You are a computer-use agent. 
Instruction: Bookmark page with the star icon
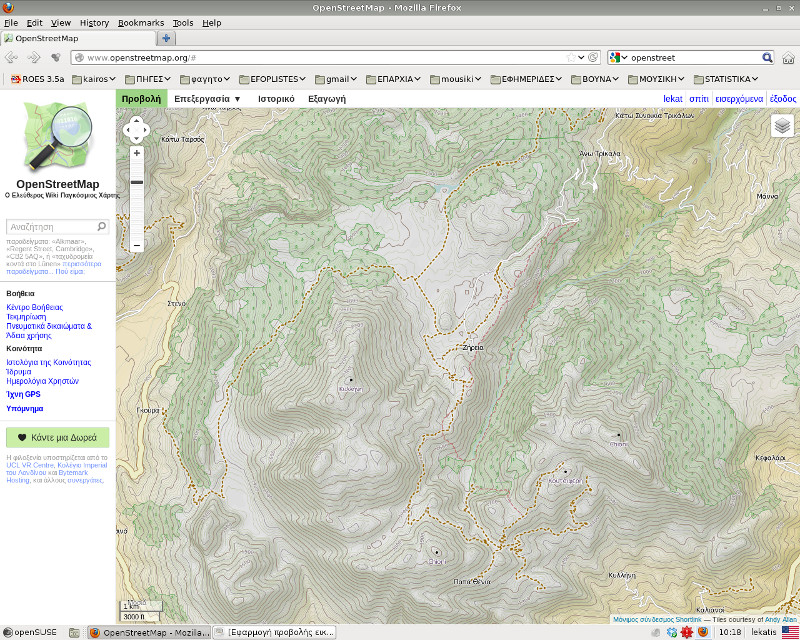tap(571, 58)
